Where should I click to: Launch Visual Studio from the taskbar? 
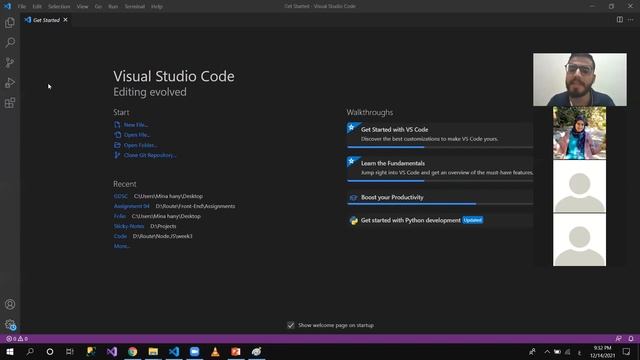[112, 351]
